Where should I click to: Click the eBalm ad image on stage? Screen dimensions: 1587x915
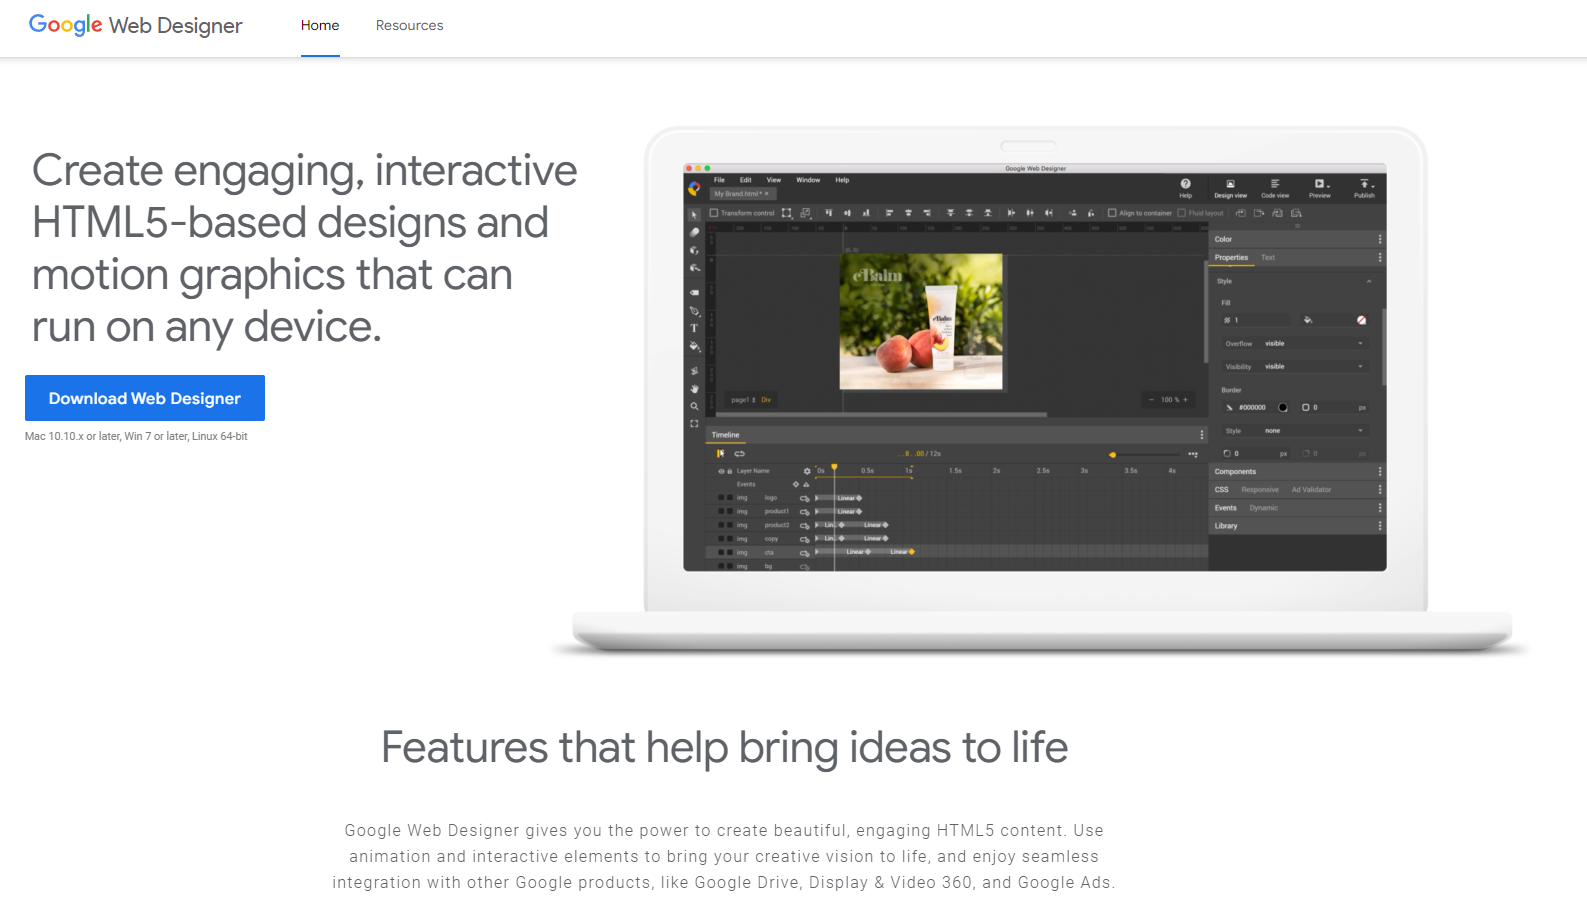pyautogui.click(x=921, y=321)
